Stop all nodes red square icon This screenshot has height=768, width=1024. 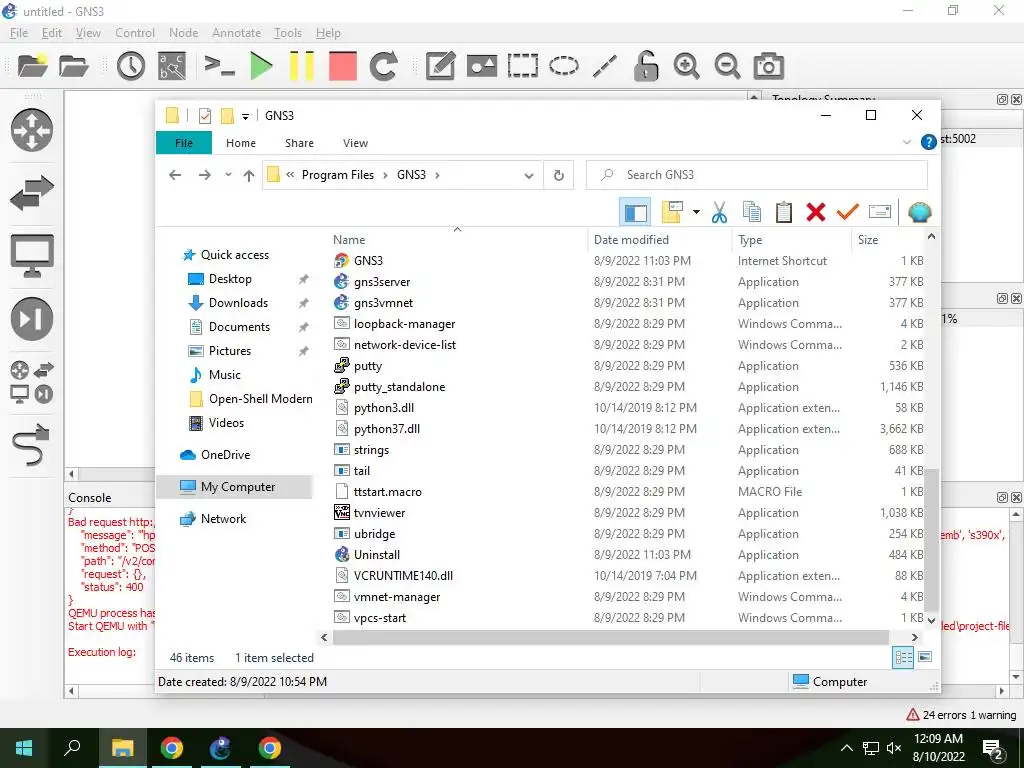pyautogui.click(x=342, y=66)
